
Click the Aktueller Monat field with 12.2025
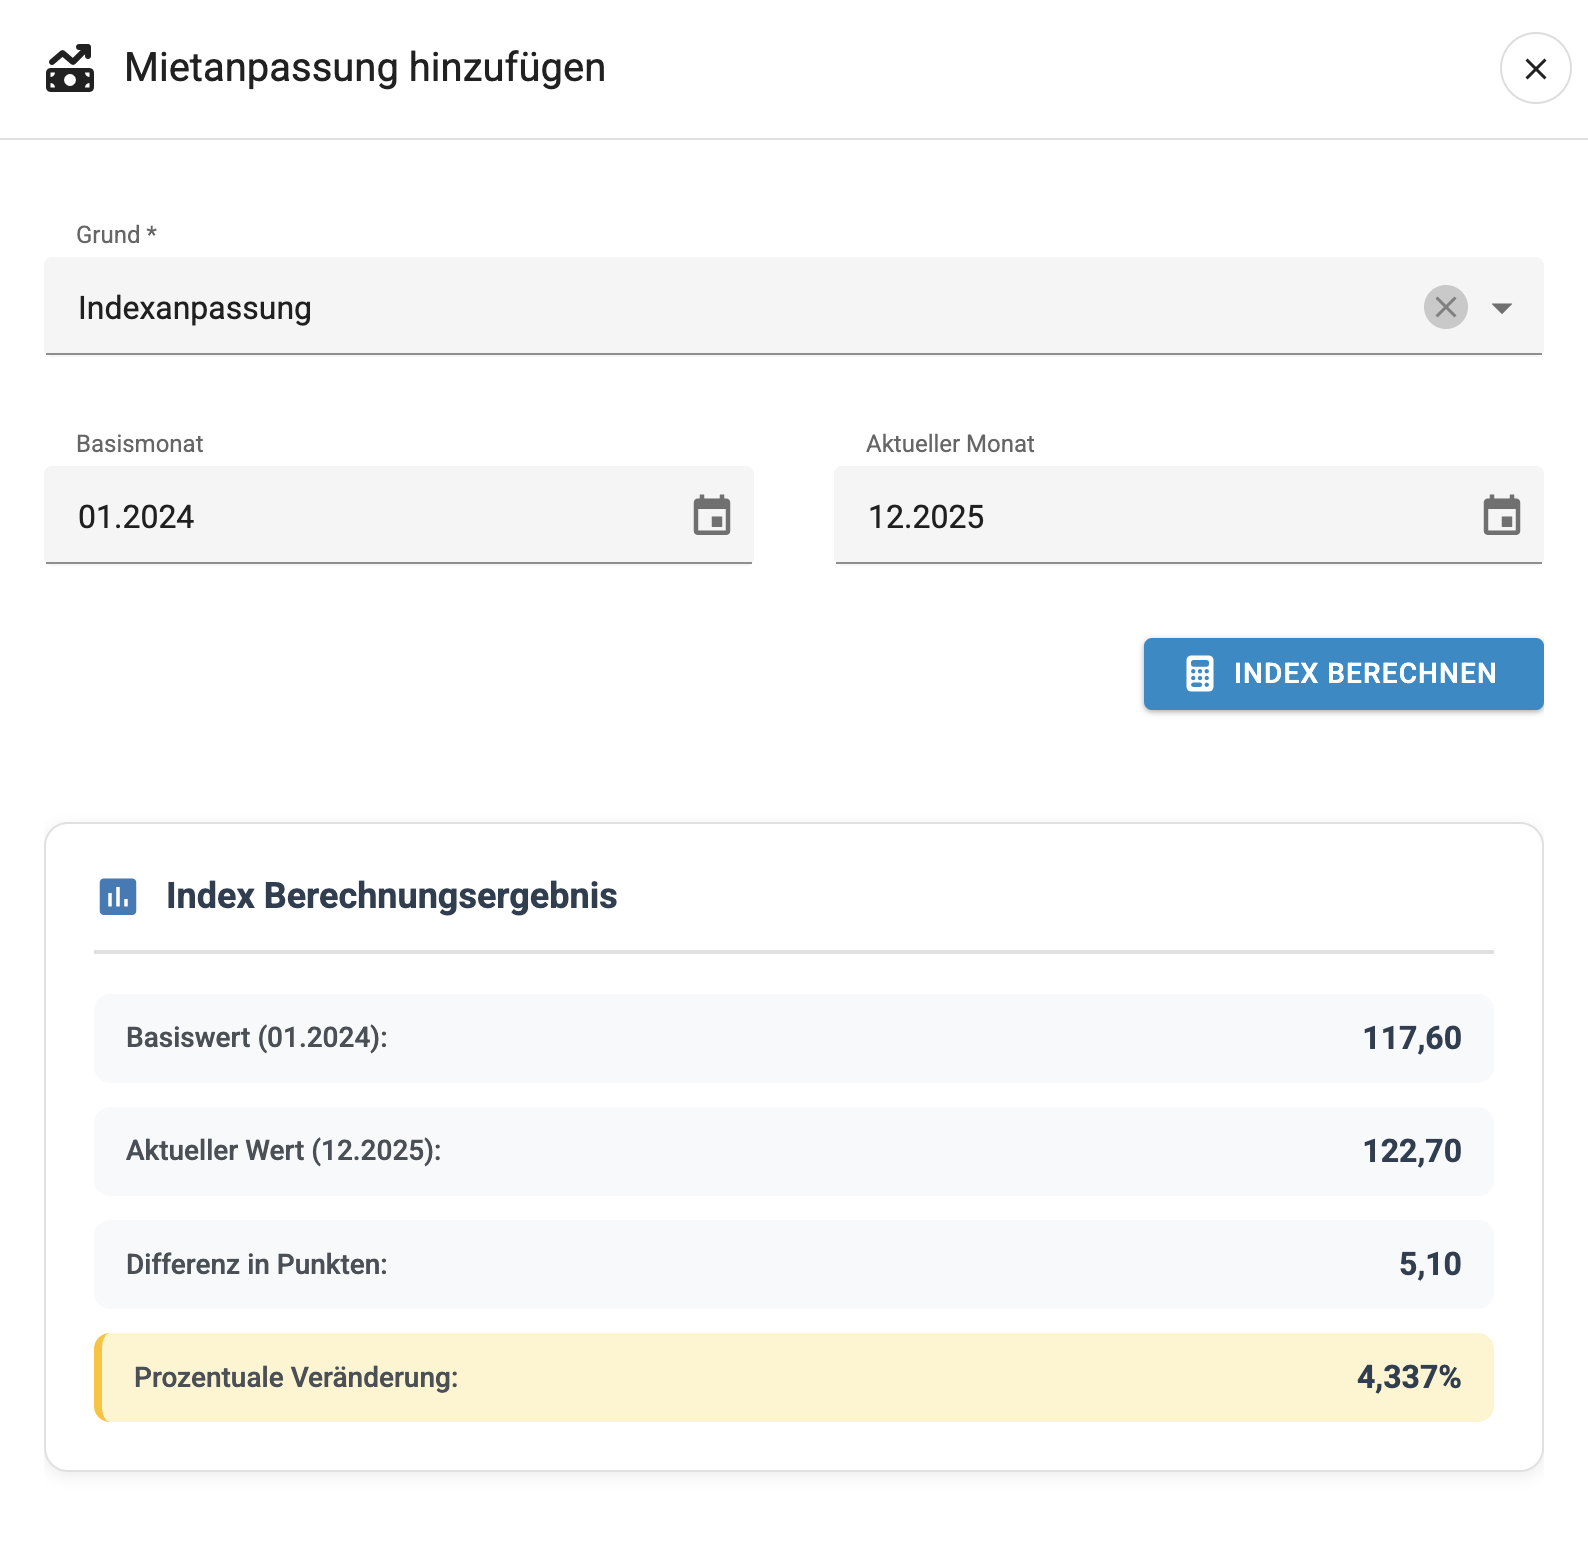[1188, 515]
